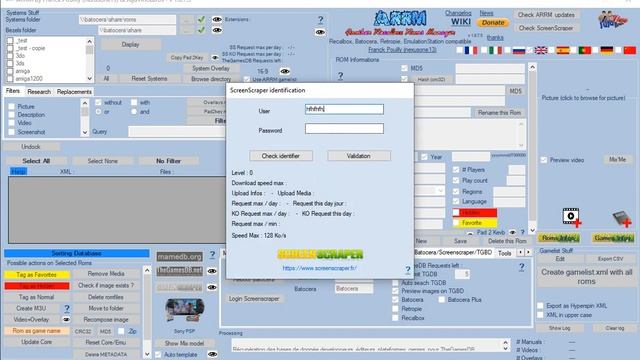Enable the Picture filter checkbox
Viewport: 640px width, 360px height.
tap(11, 107)
